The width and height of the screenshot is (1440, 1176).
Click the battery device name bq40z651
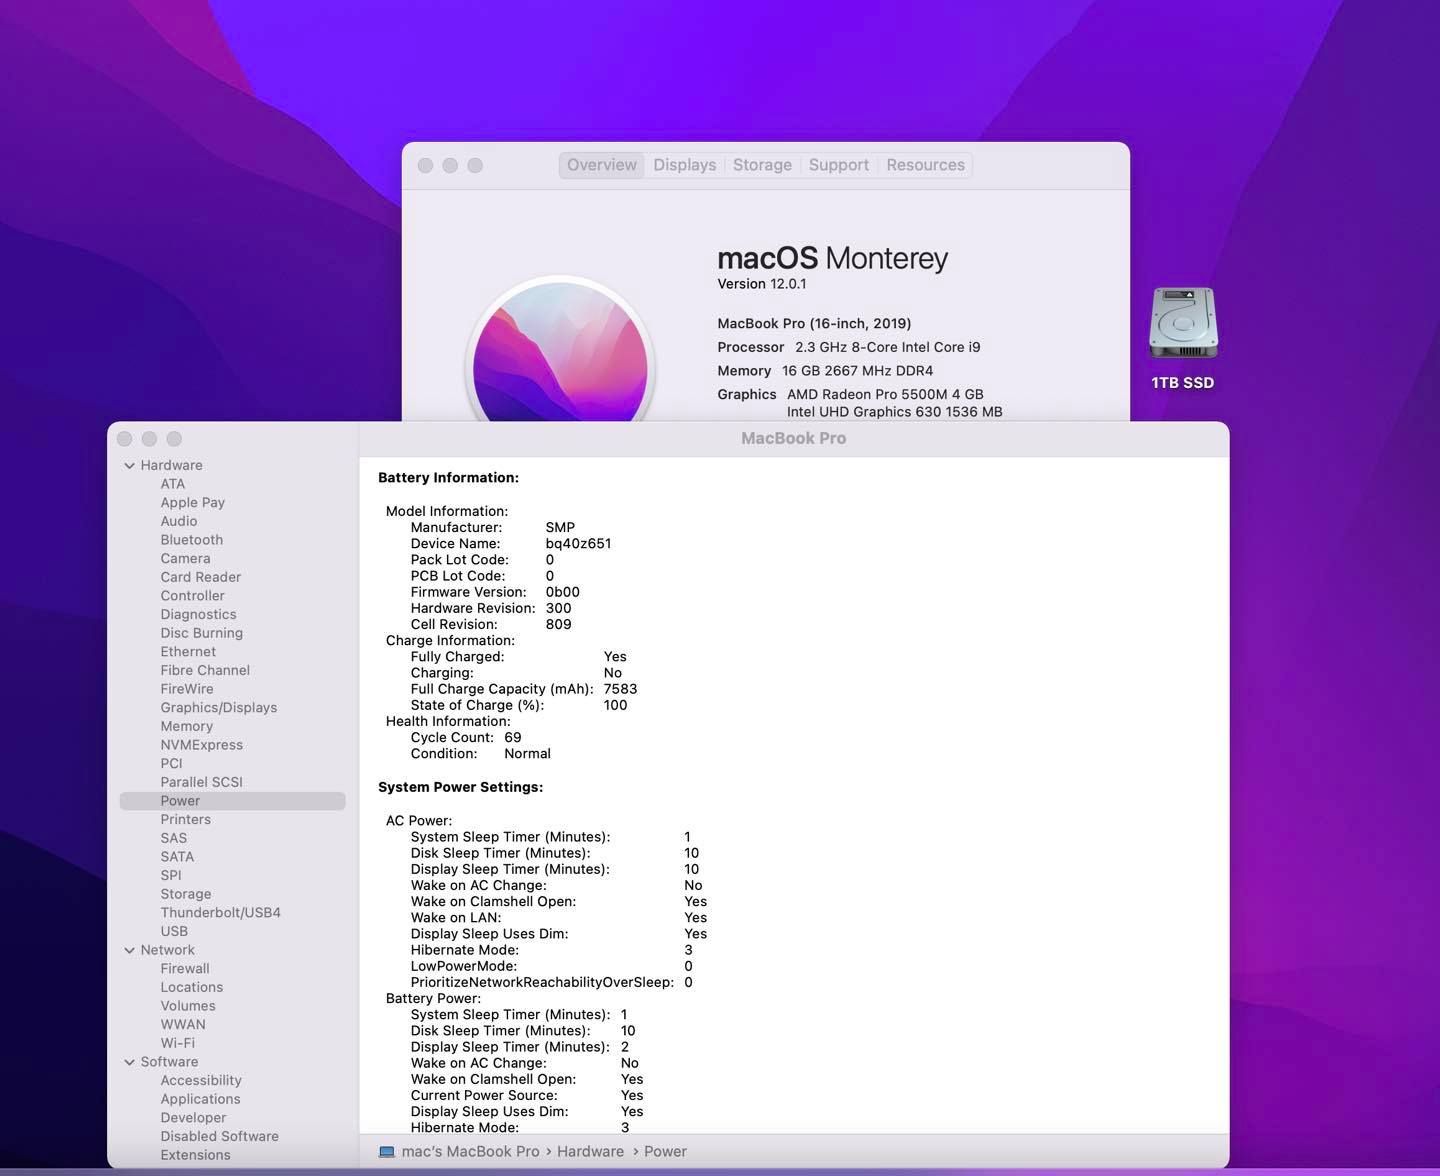click(578, 544)
